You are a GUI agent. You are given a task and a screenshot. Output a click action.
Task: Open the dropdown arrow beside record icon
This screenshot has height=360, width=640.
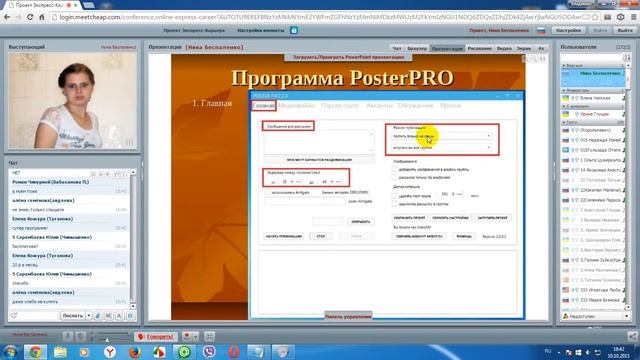(x=196, y=336)
